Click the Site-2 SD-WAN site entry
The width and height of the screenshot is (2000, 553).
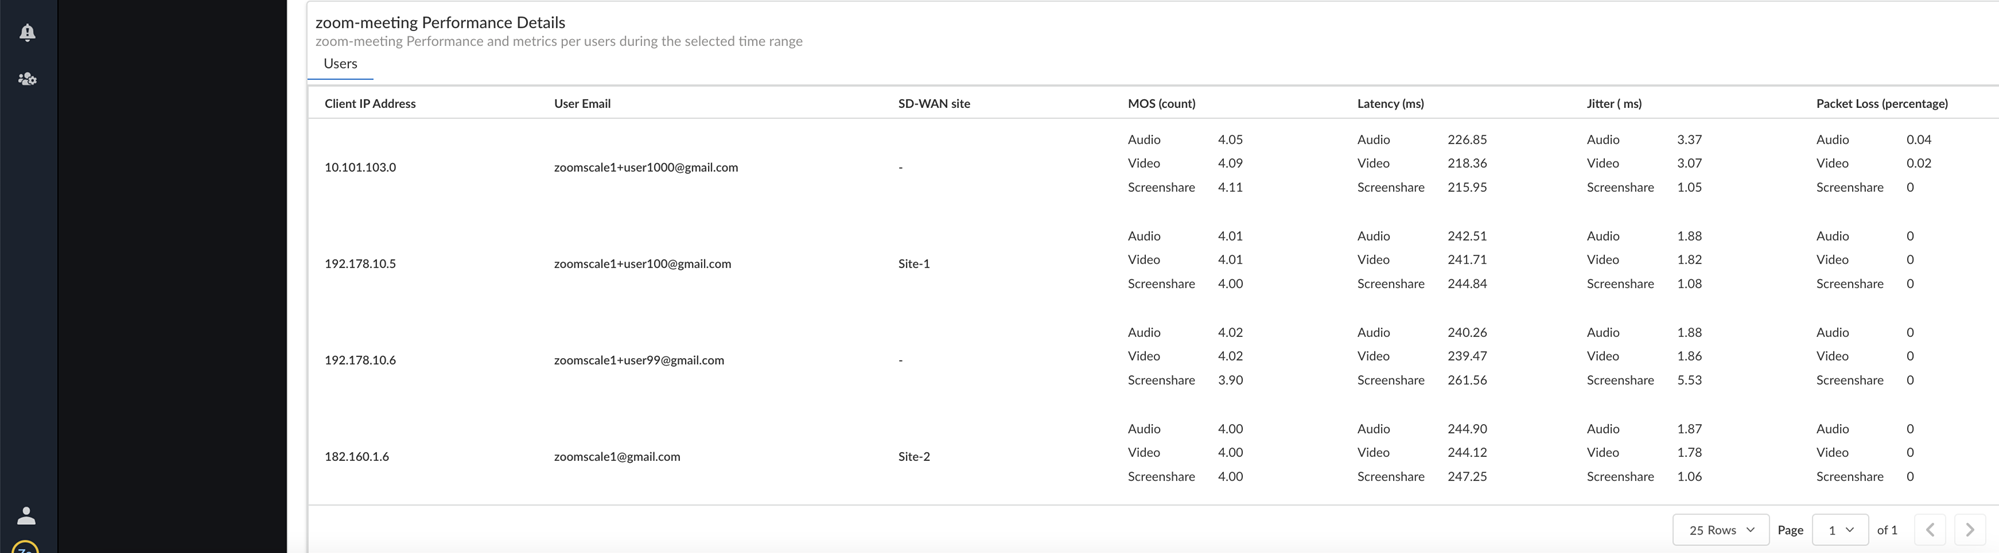point(914,457)
